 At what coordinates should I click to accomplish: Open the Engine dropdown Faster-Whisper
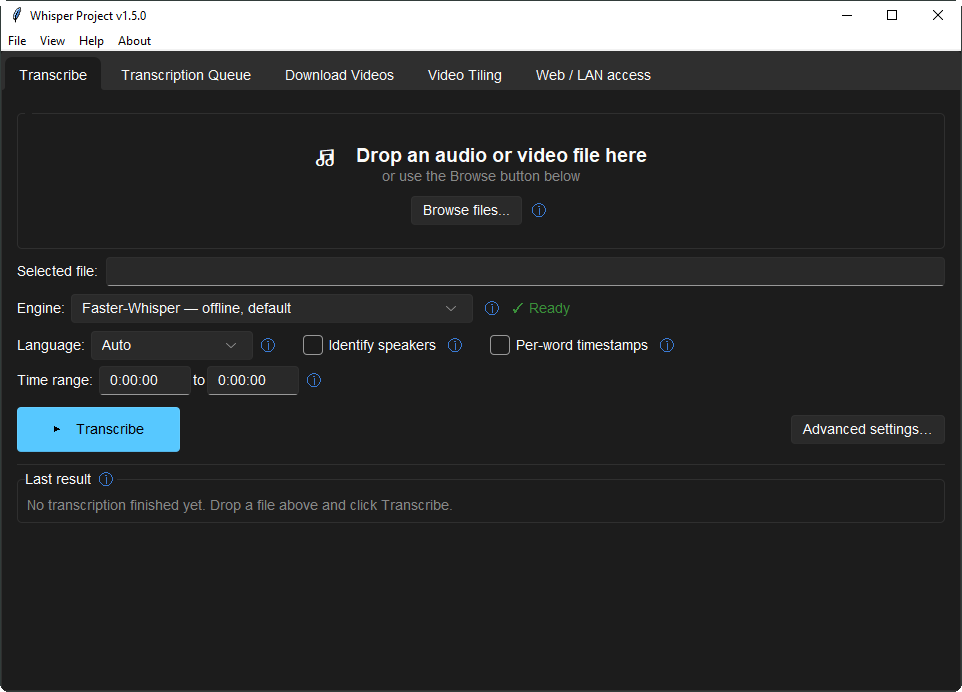click(272, 309)
